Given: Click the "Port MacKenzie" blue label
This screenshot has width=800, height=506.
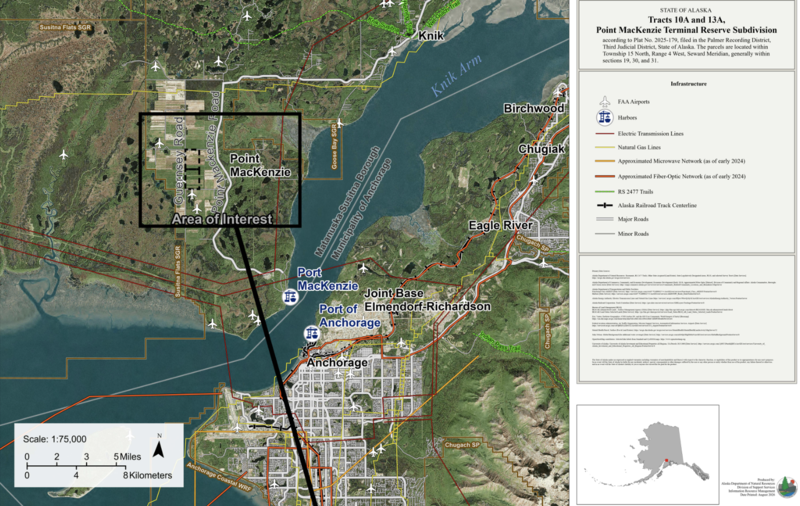Looking at the screenshot, I should tap(328, 279).
